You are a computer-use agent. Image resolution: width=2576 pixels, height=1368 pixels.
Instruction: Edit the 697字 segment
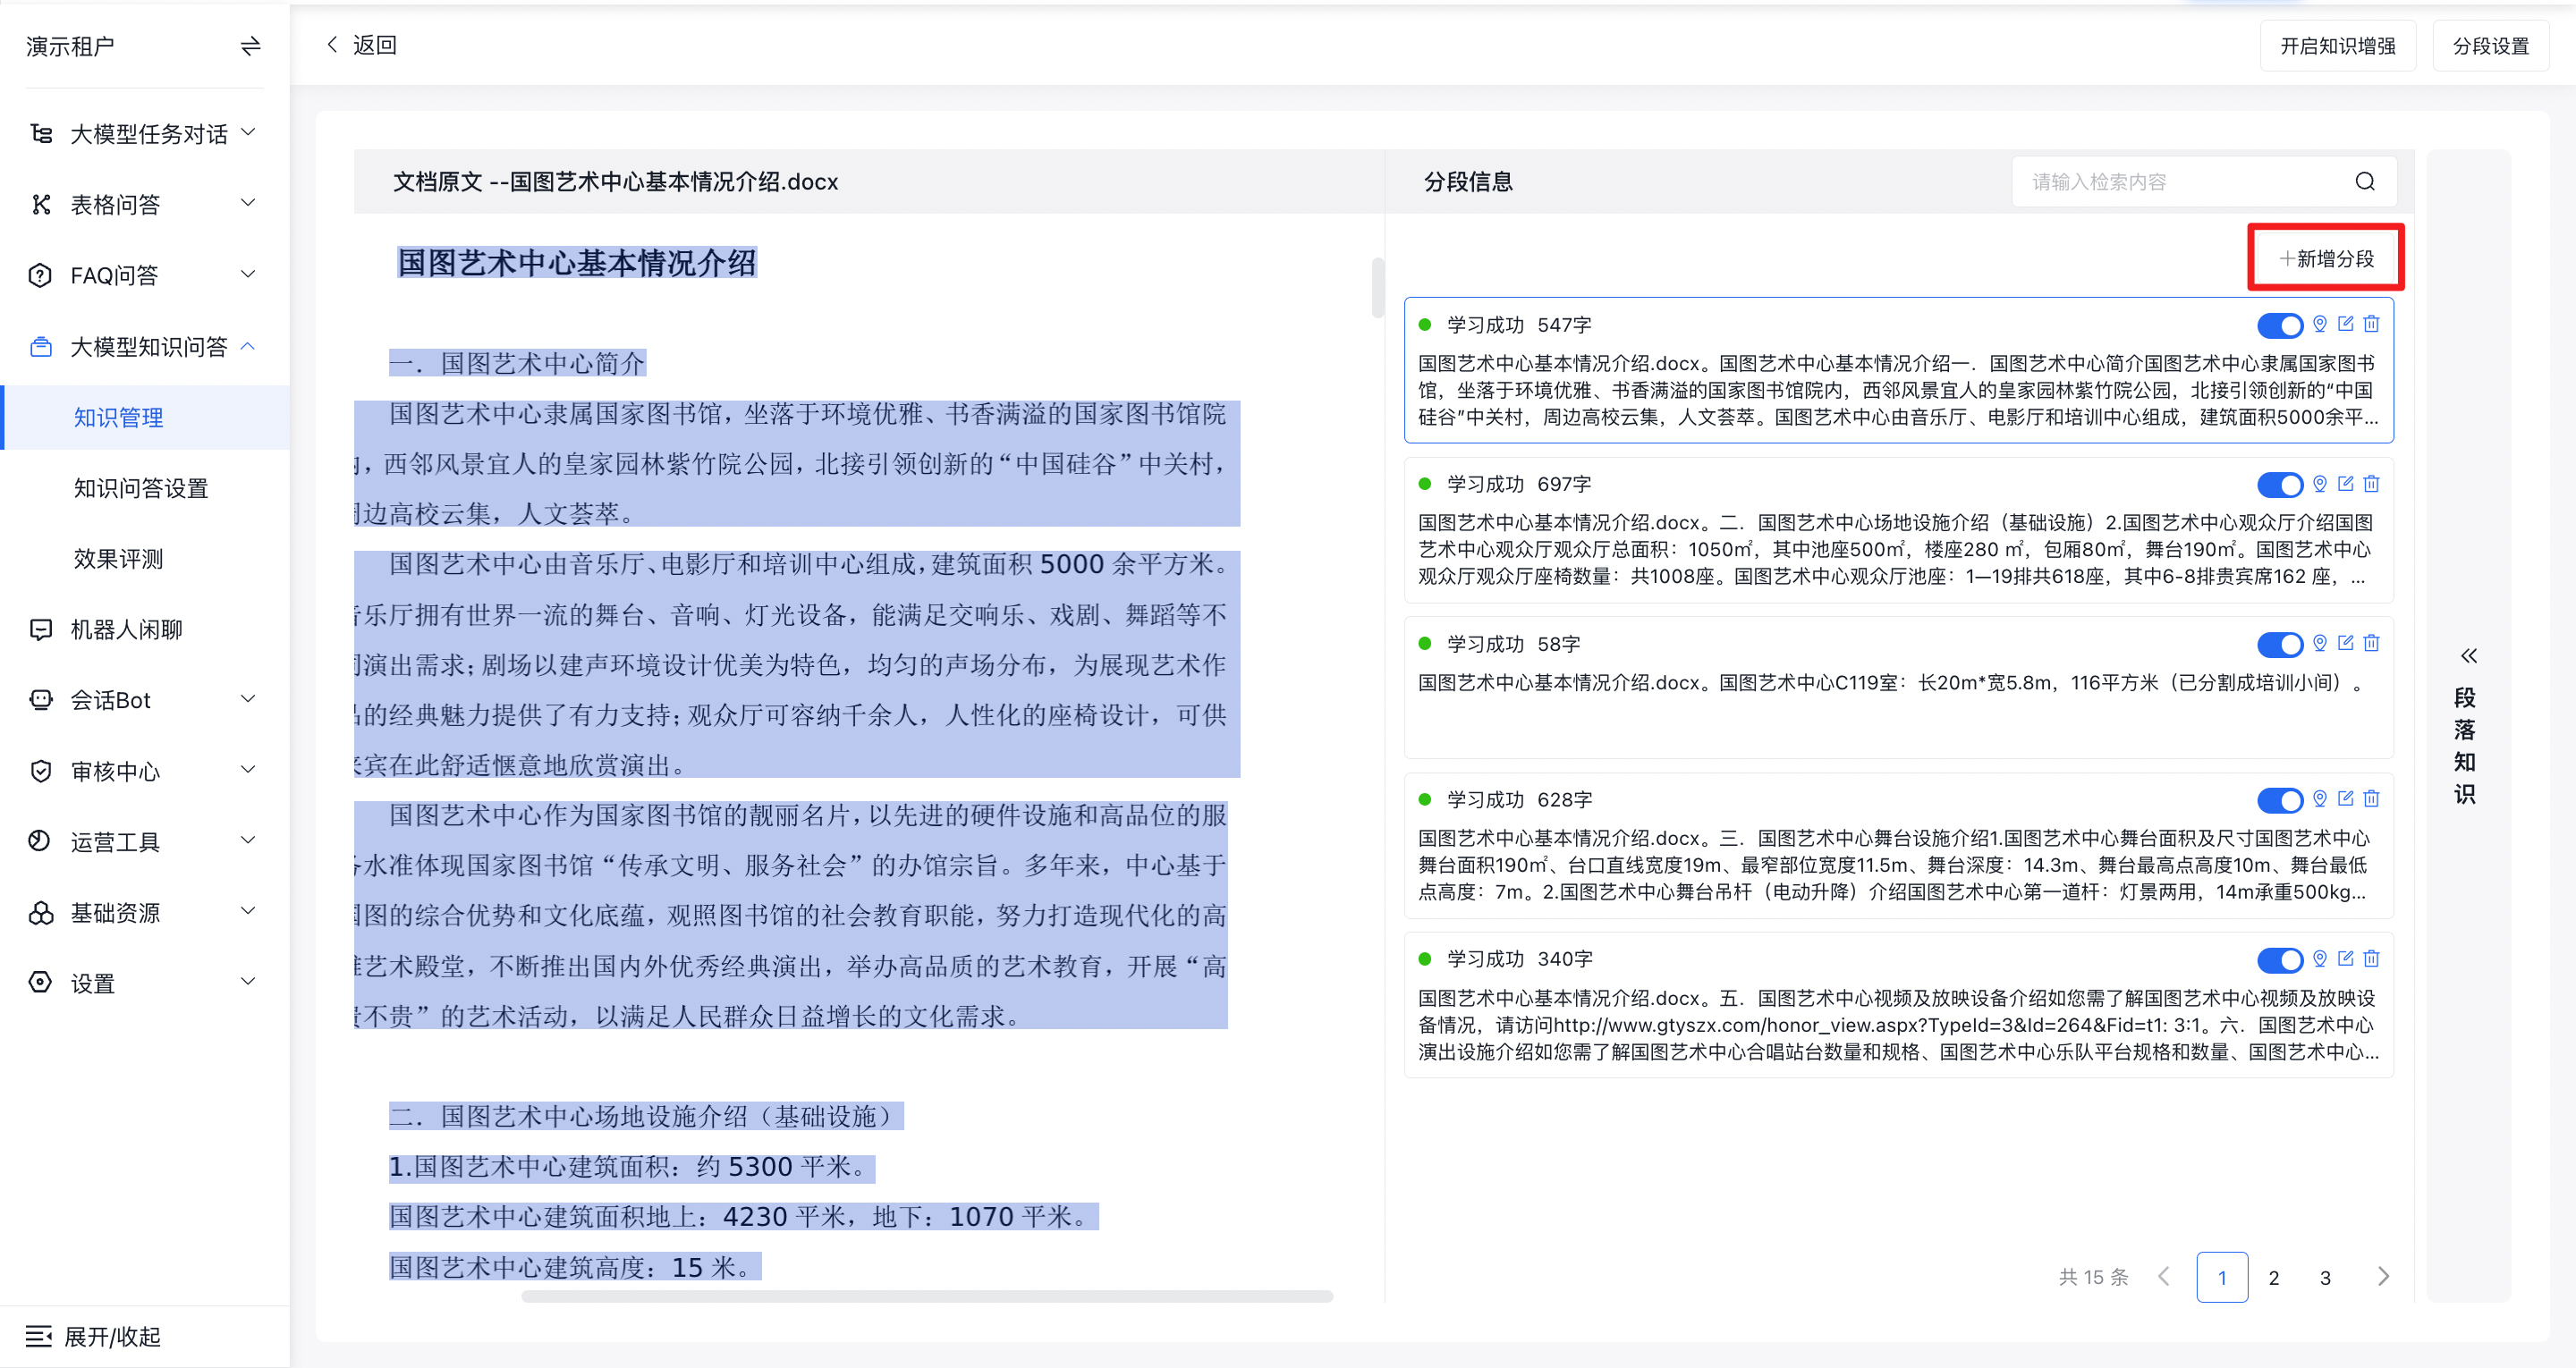click(2345, 484)
